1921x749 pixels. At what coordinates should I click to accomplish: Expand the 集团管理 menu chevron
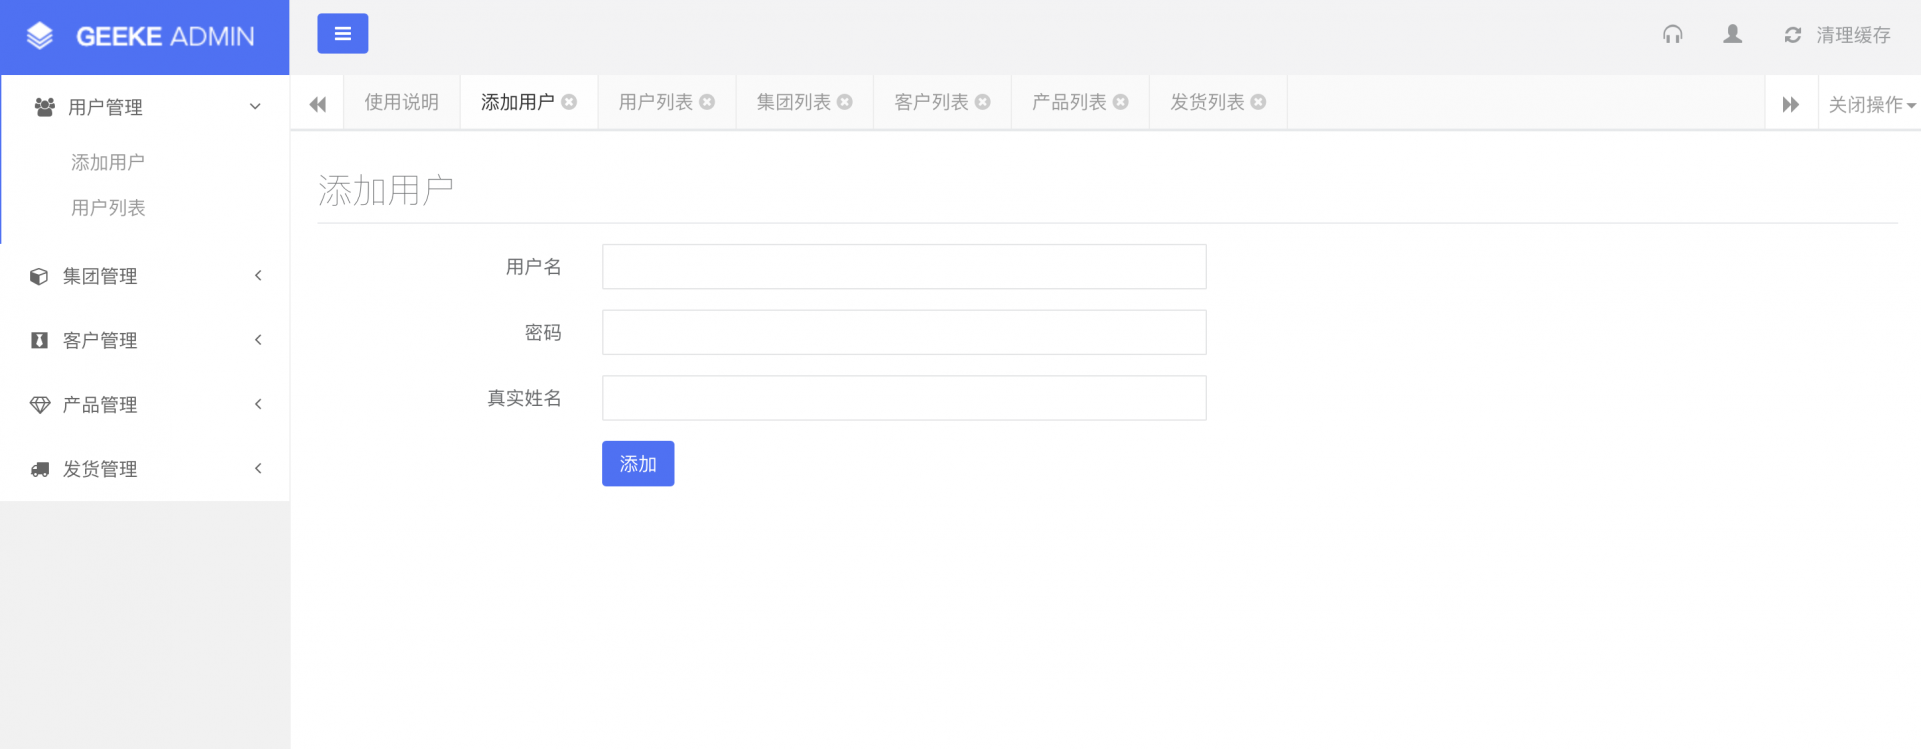tap(258, 275)
